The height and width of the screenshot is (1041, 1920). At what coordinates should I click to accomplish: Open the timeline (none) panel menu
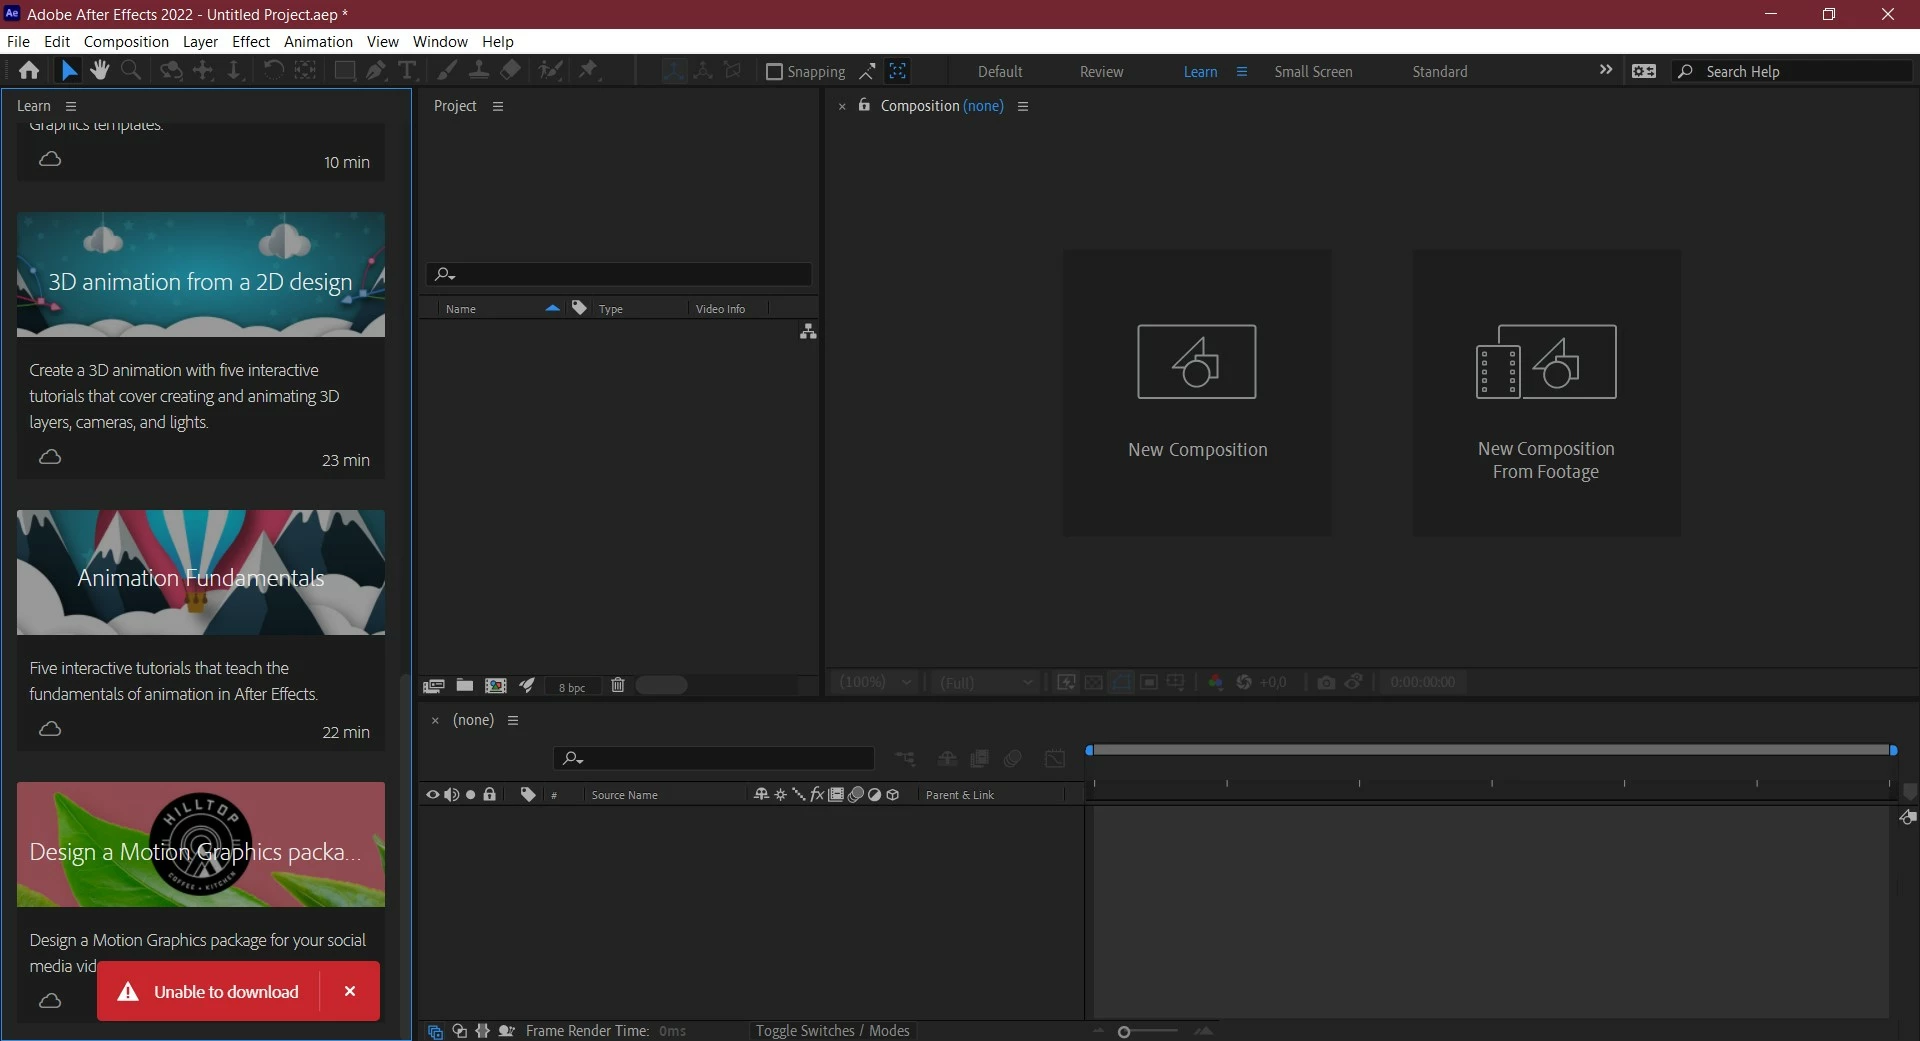pyautogui.click(x=513, y=720)
